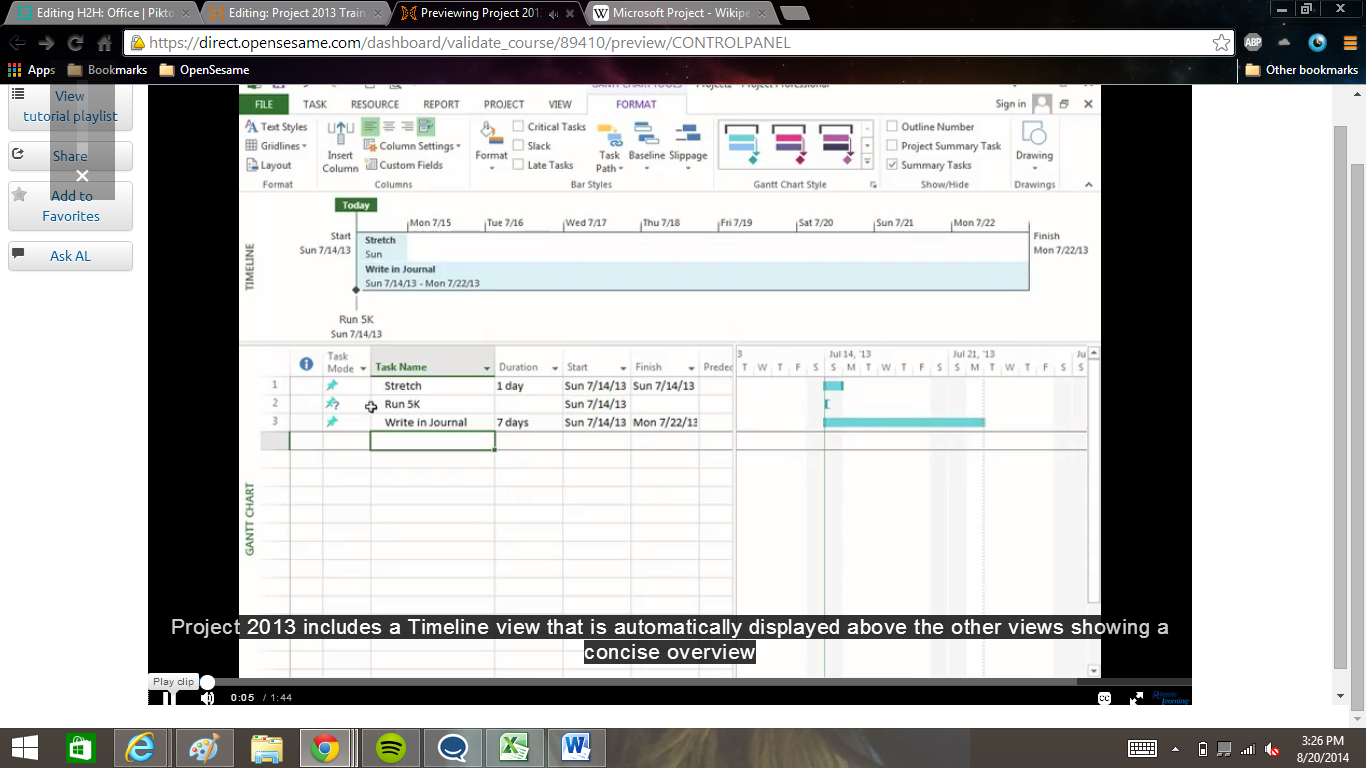Open Gridlines dropdown
Image resolution: width=1366 pixels, height=768 pixels.
(x=276, y=146)
